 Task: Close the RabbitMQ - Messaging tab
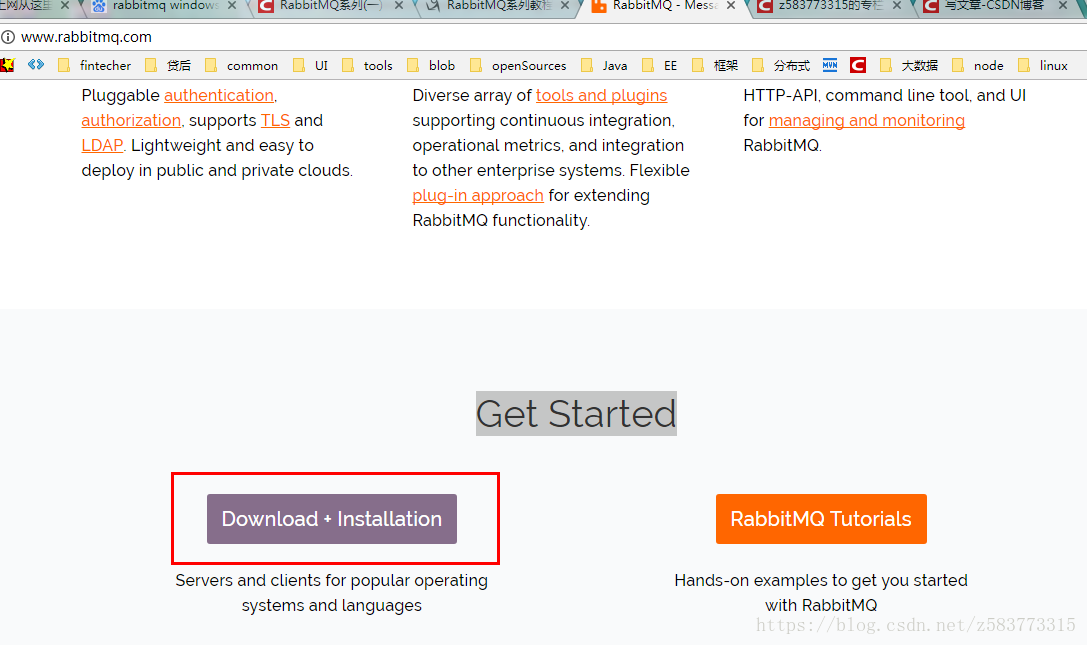tap(731, 6)
